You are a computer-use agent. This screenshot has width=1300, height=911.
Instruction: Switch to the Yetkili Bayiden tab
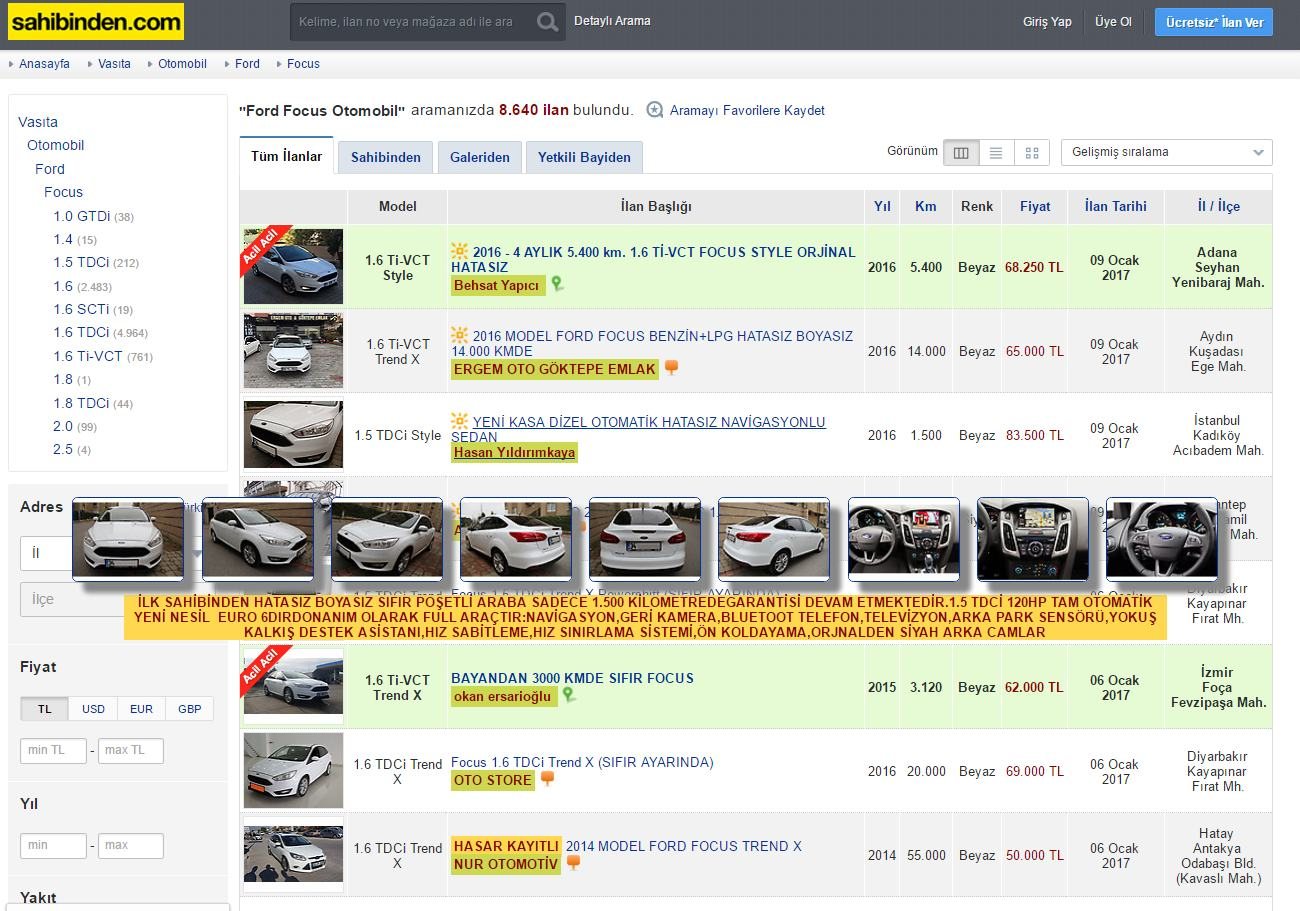click(584, 157)
